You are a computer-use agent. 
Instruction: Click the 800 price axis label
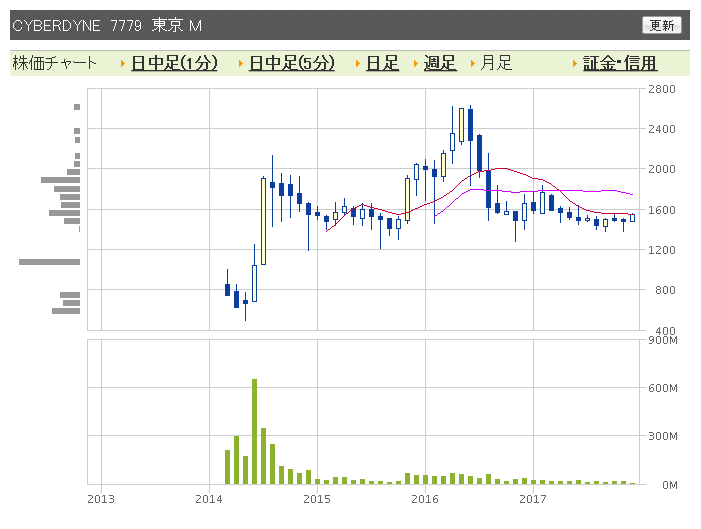coord(665,290)
